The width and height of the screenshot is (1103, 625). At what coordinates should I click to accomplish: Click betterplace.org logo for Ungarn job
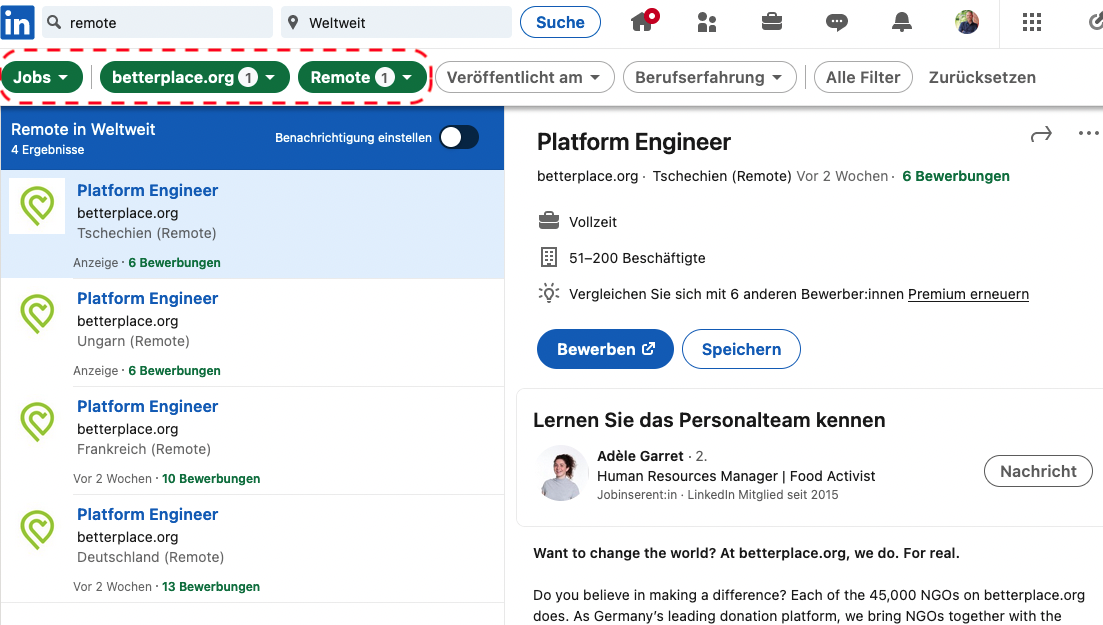coord(37,313)
